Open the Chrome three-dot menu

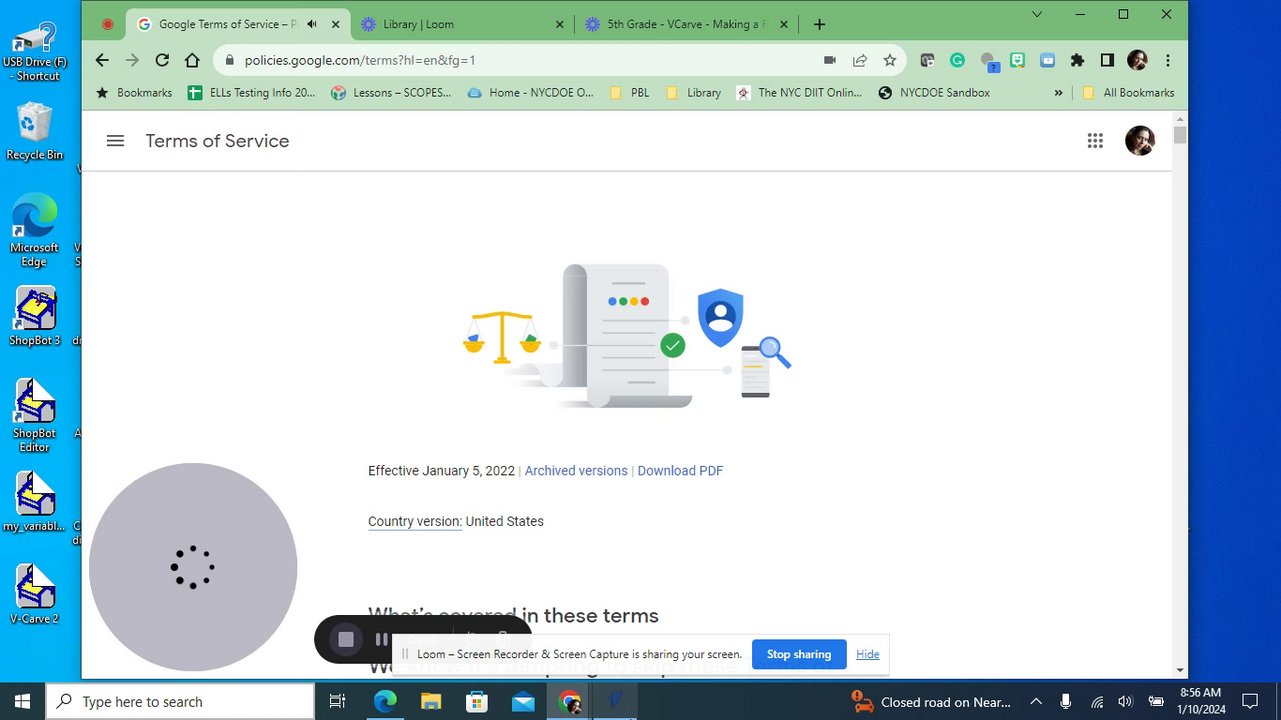[x=1167, y=60]
